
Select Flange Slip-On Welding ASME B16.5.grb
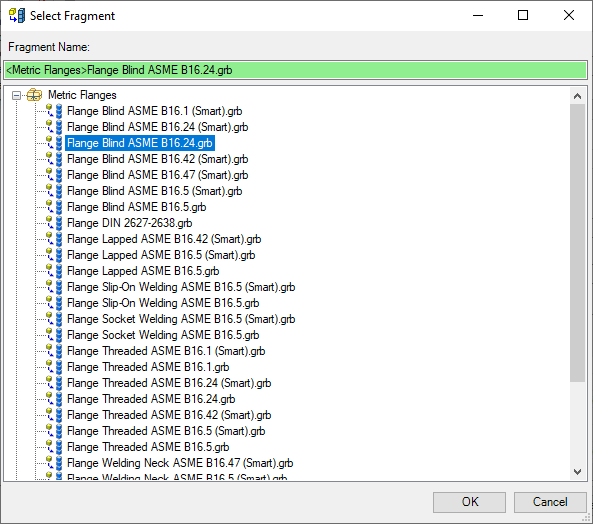pyautogui.click(x=163, y=303)
